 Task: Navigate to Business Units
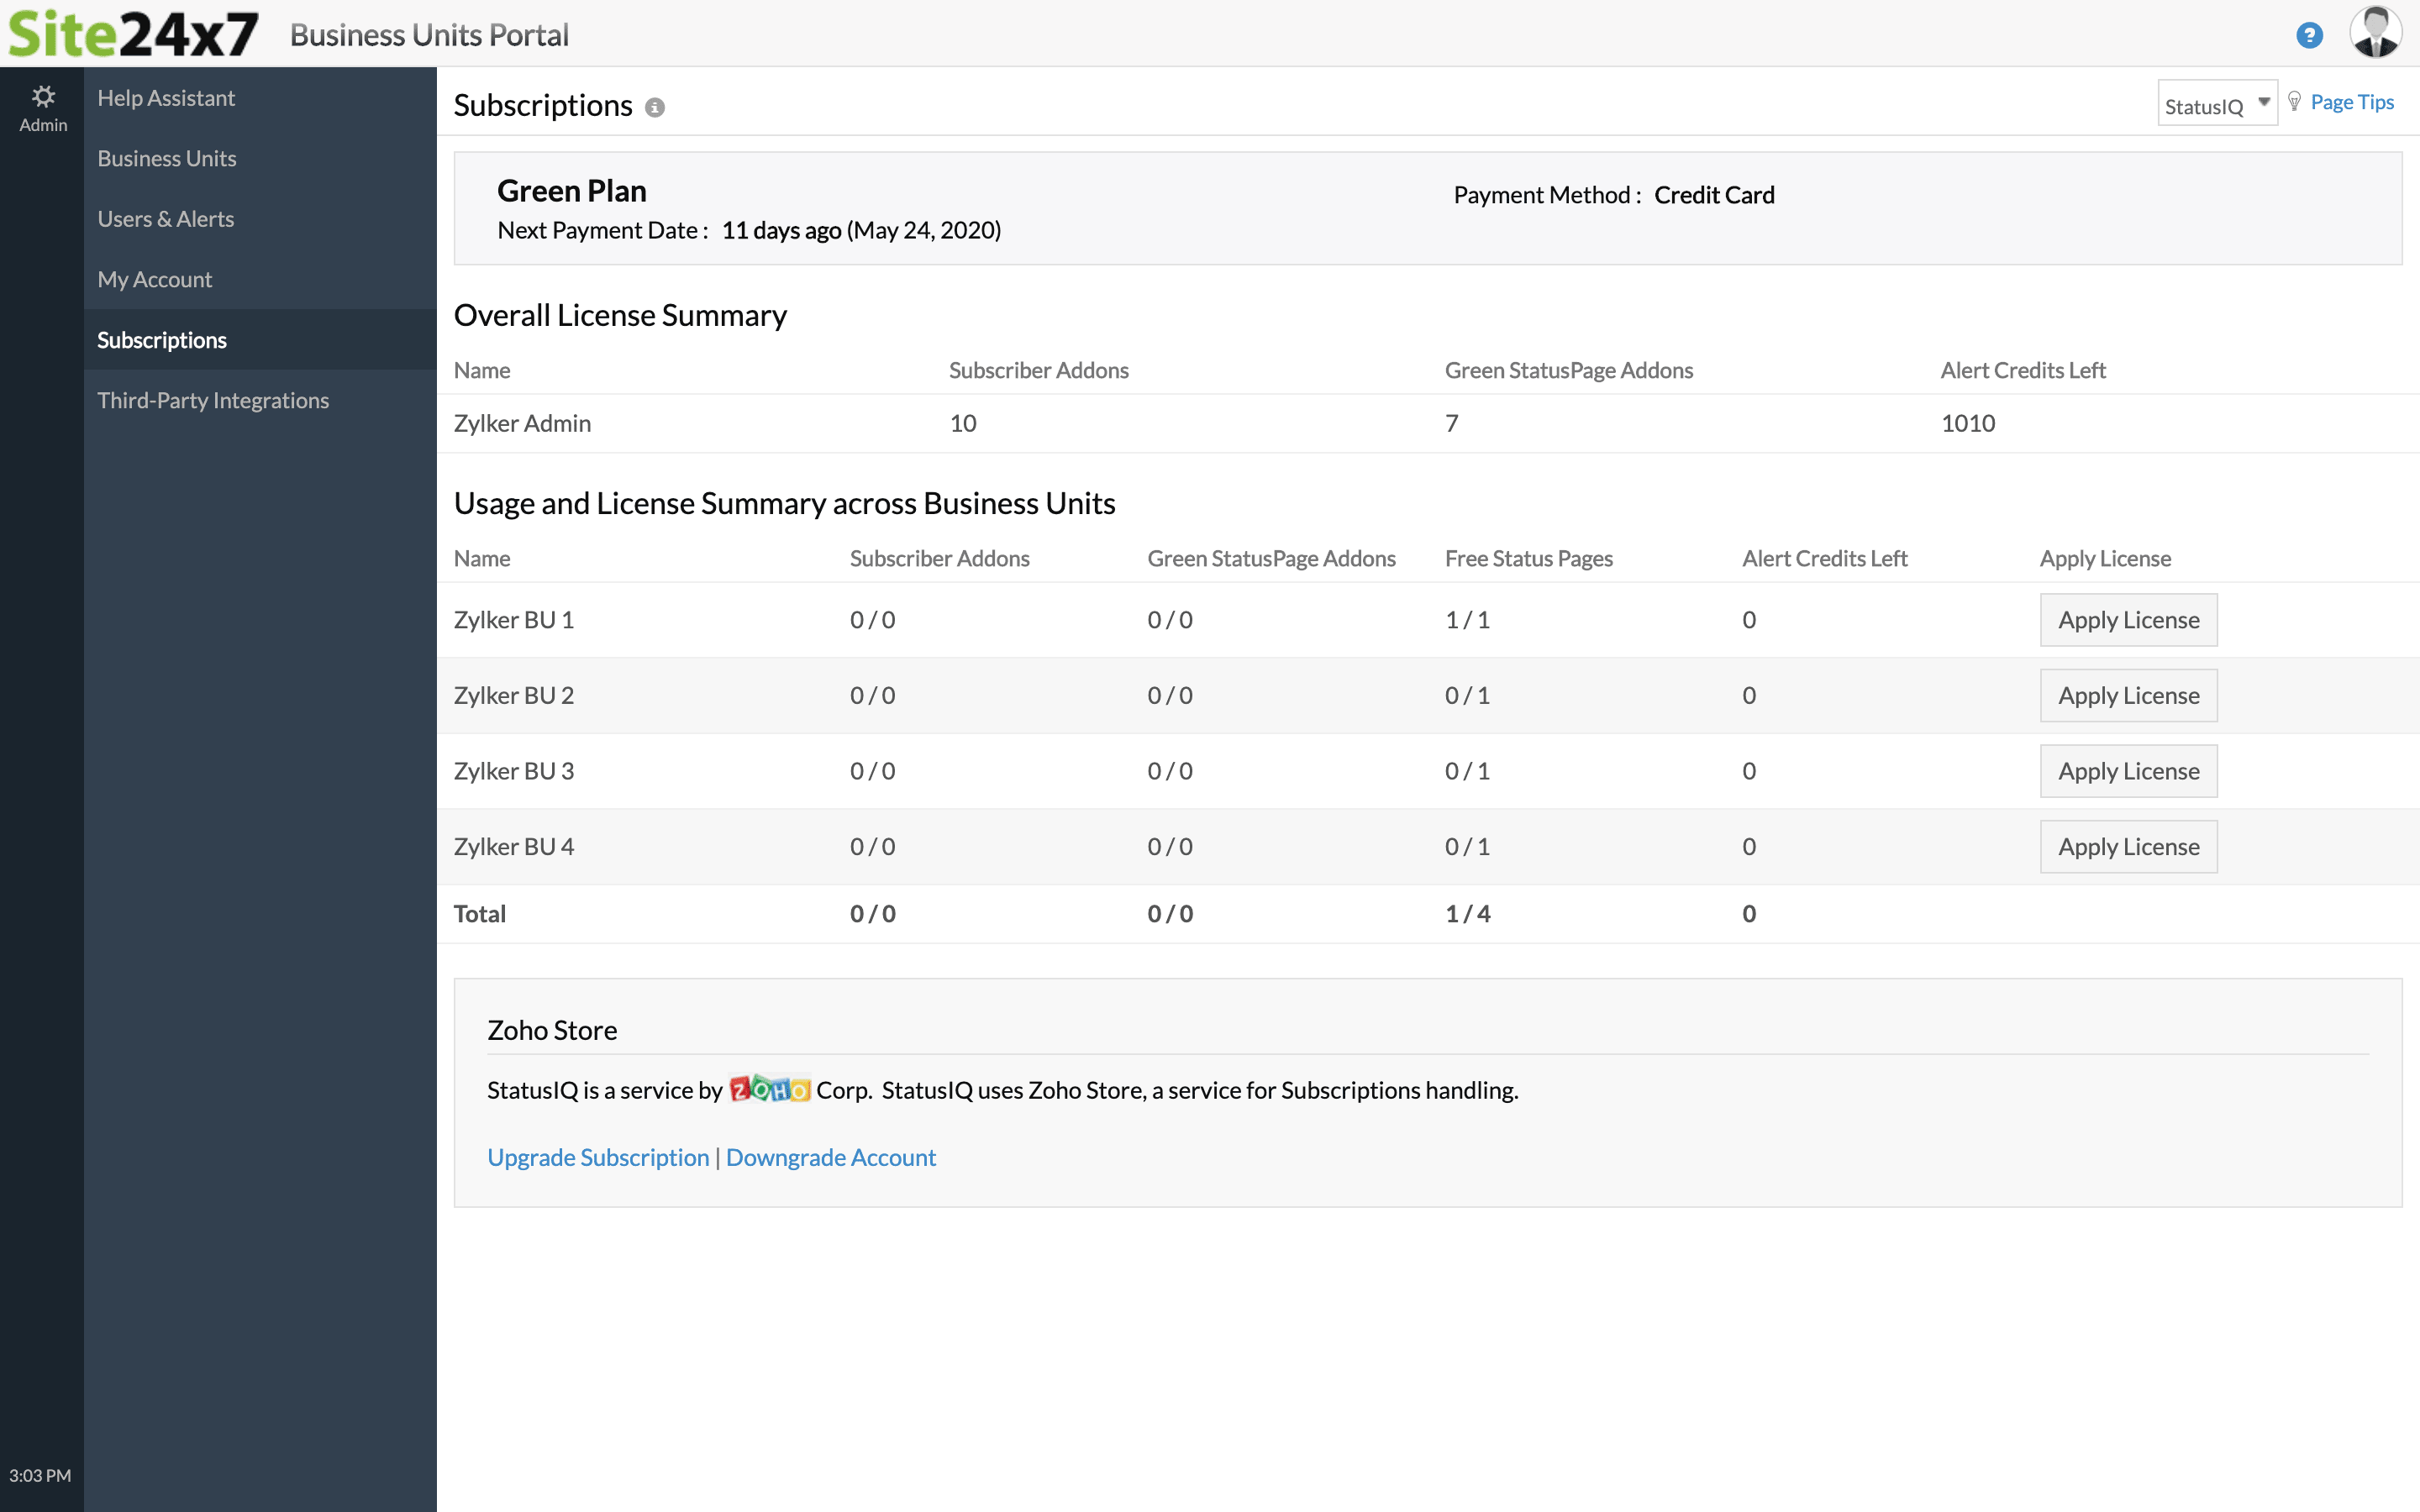[x=166, y=157]
